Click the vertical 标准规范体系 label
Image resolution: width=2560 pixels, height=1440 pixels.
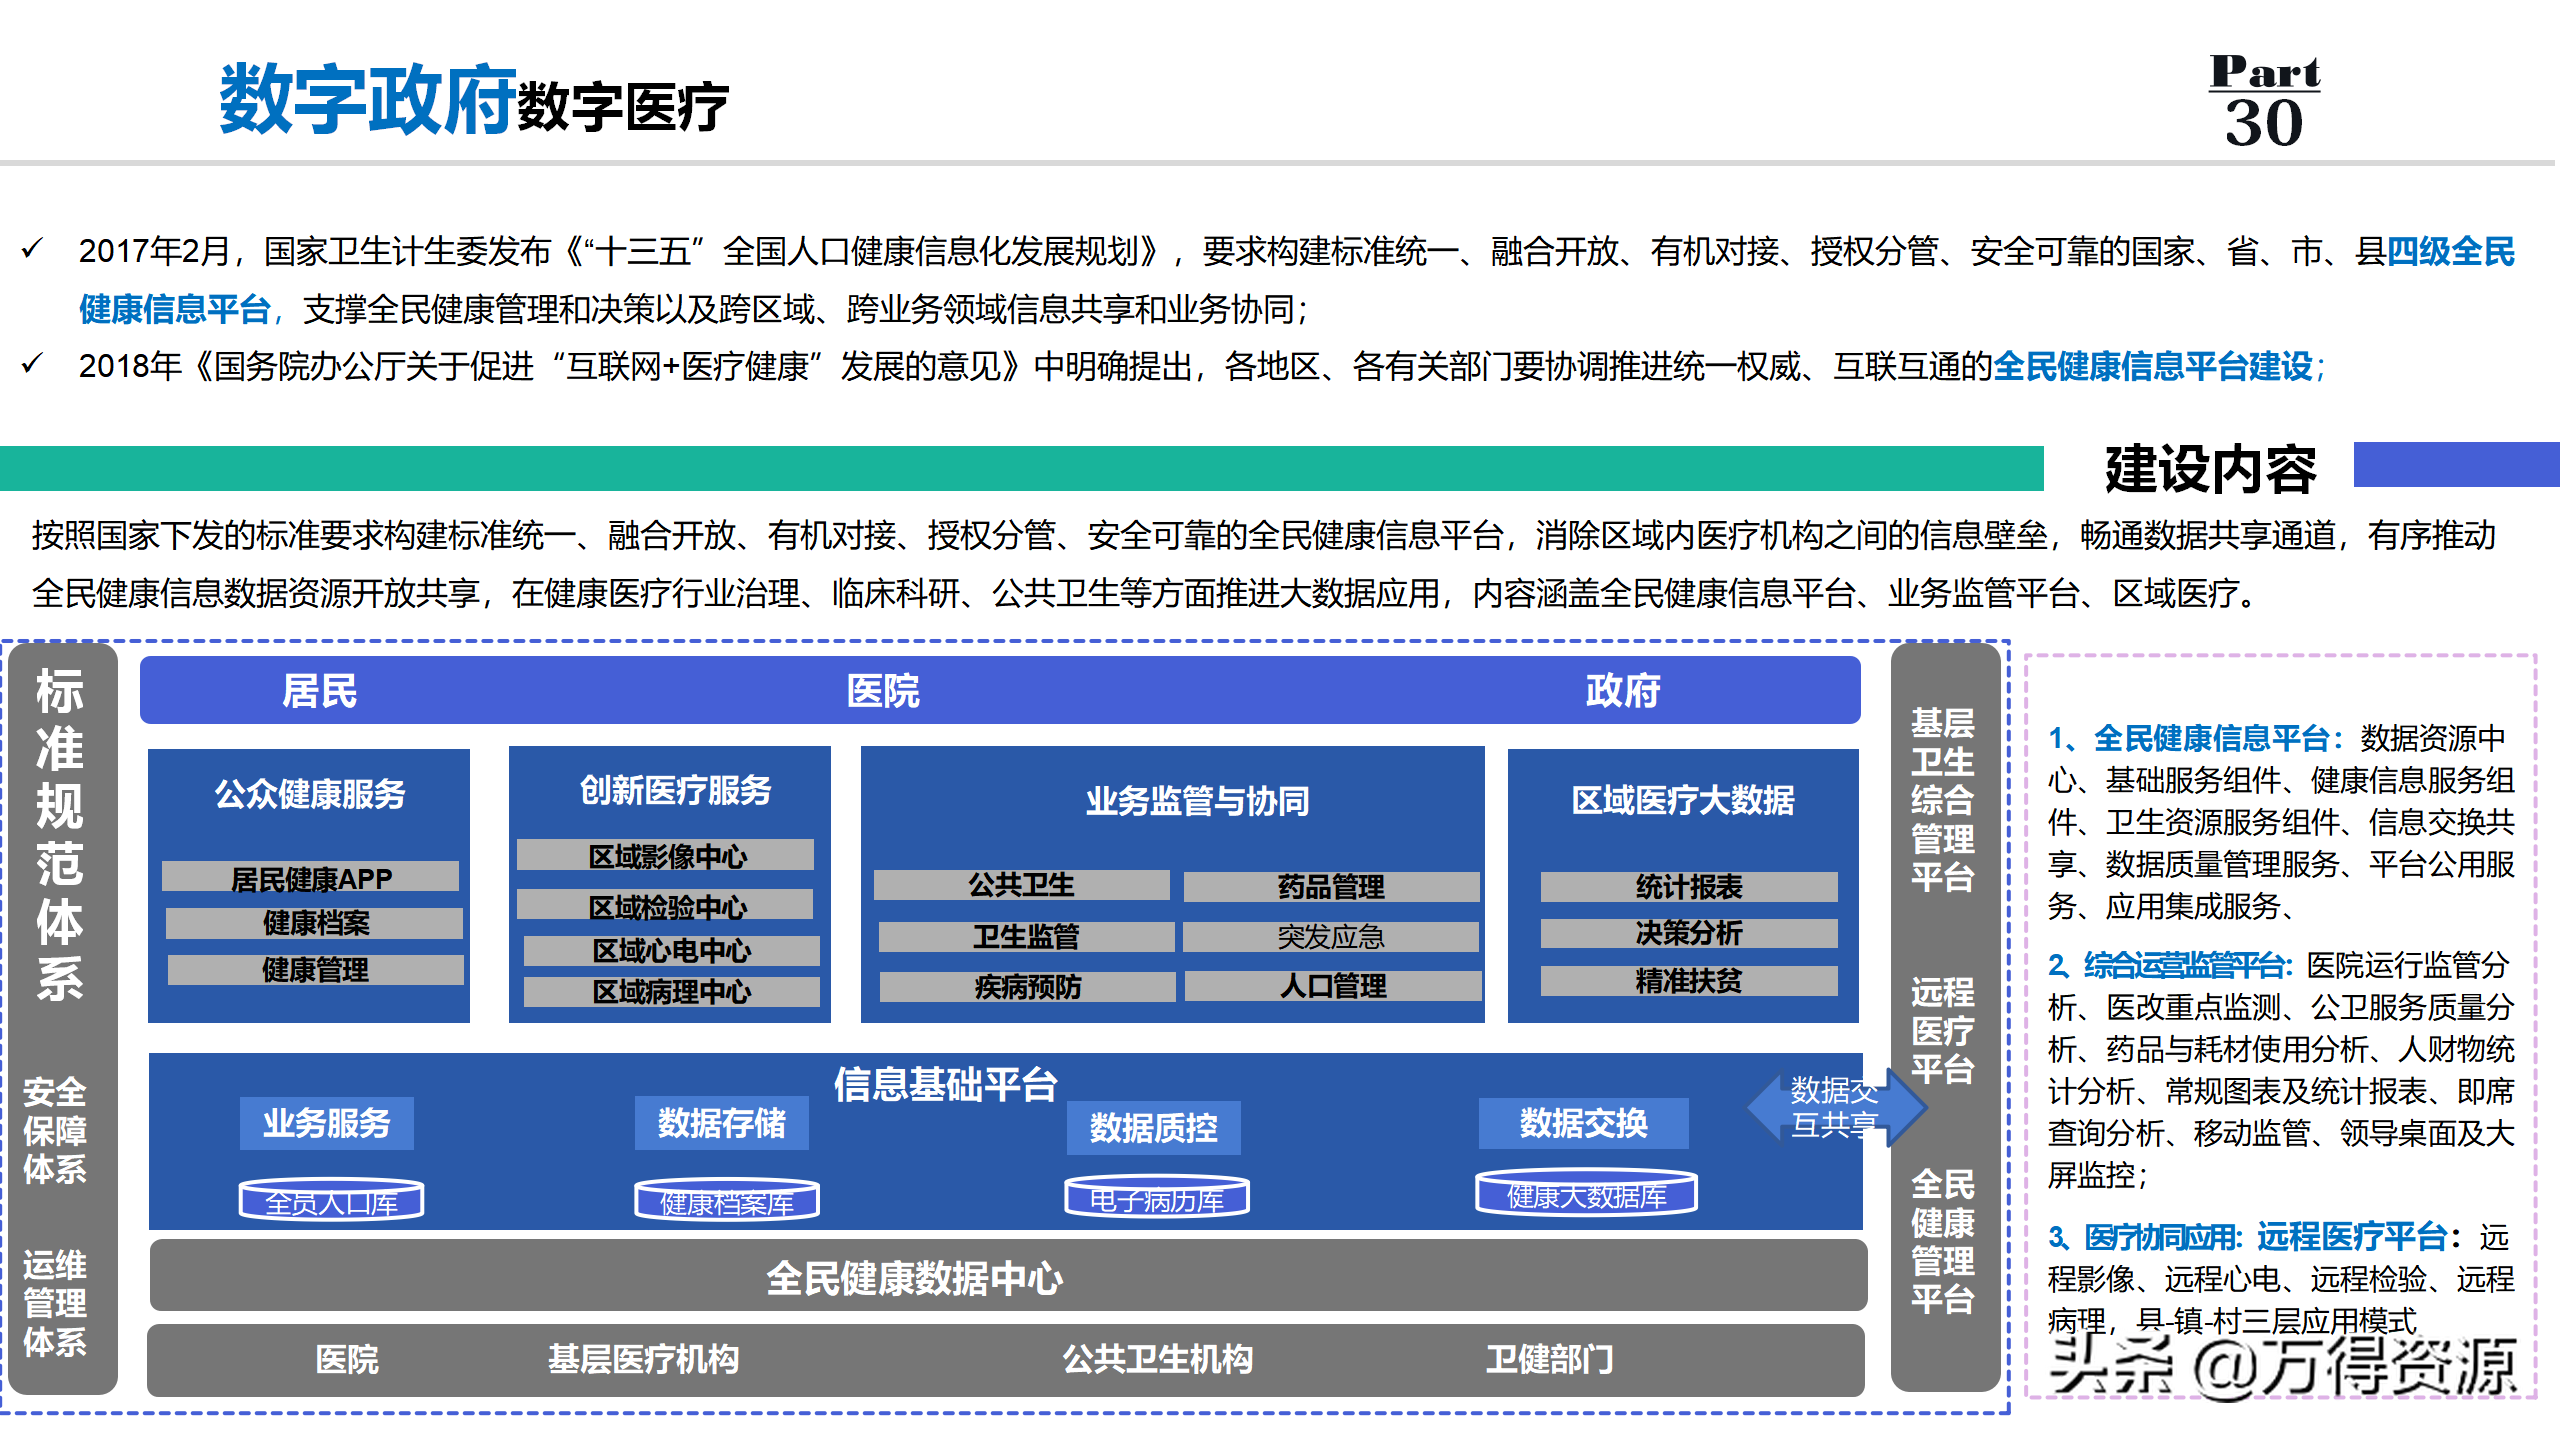coord(60,836)
